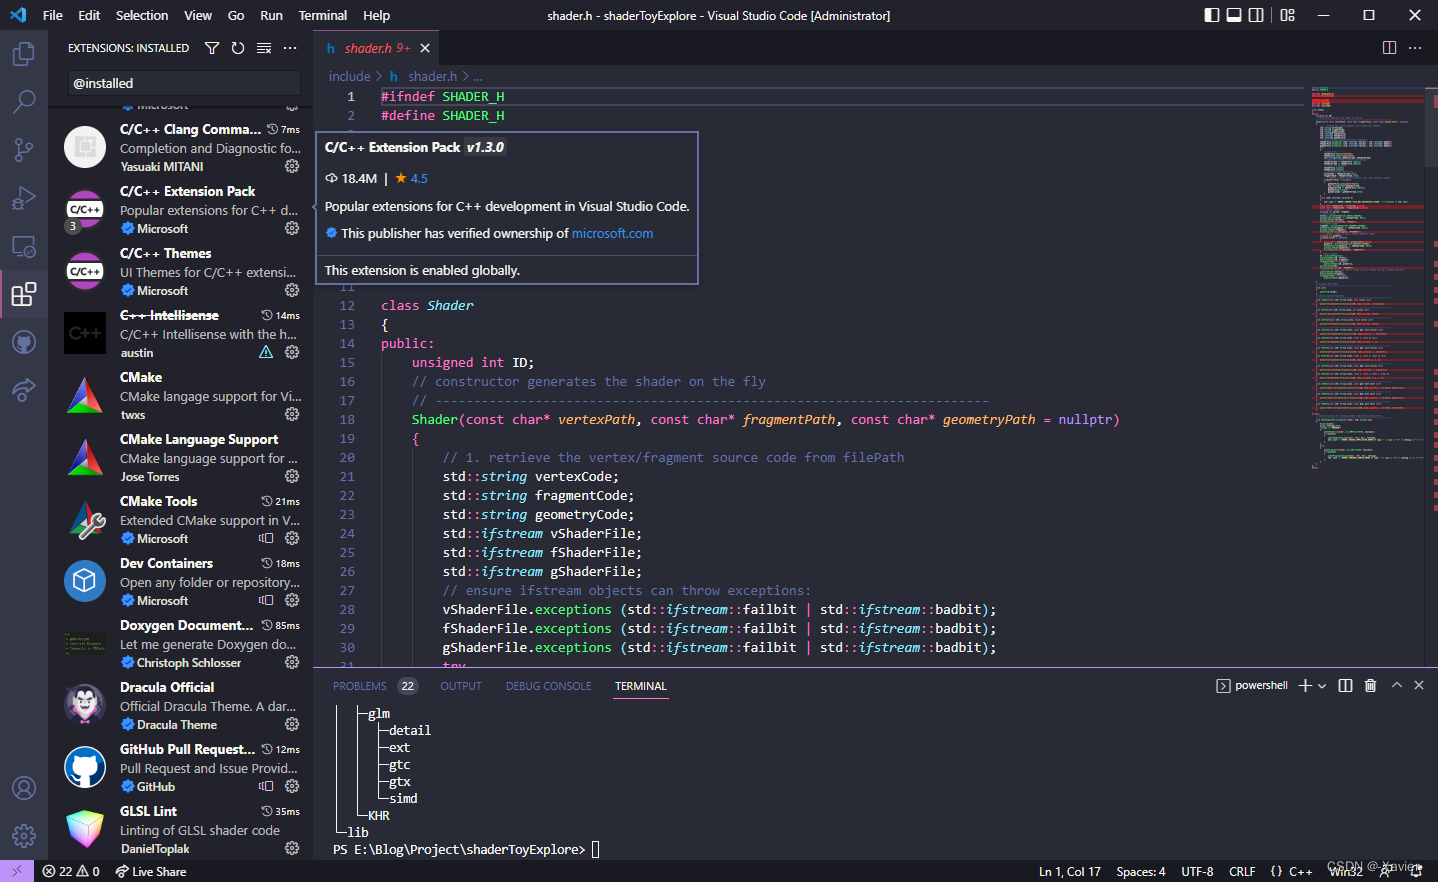The width and height of the screenshot is (1438, 882).
Task: Open Source Control view
Action: coord(24,149)
